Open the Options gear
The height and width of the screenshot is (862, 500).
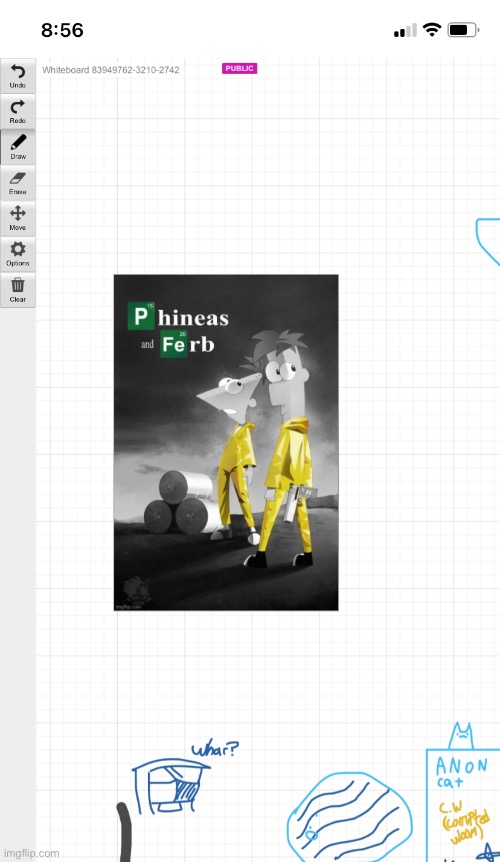pyautogui.click(x=18, y=255)
